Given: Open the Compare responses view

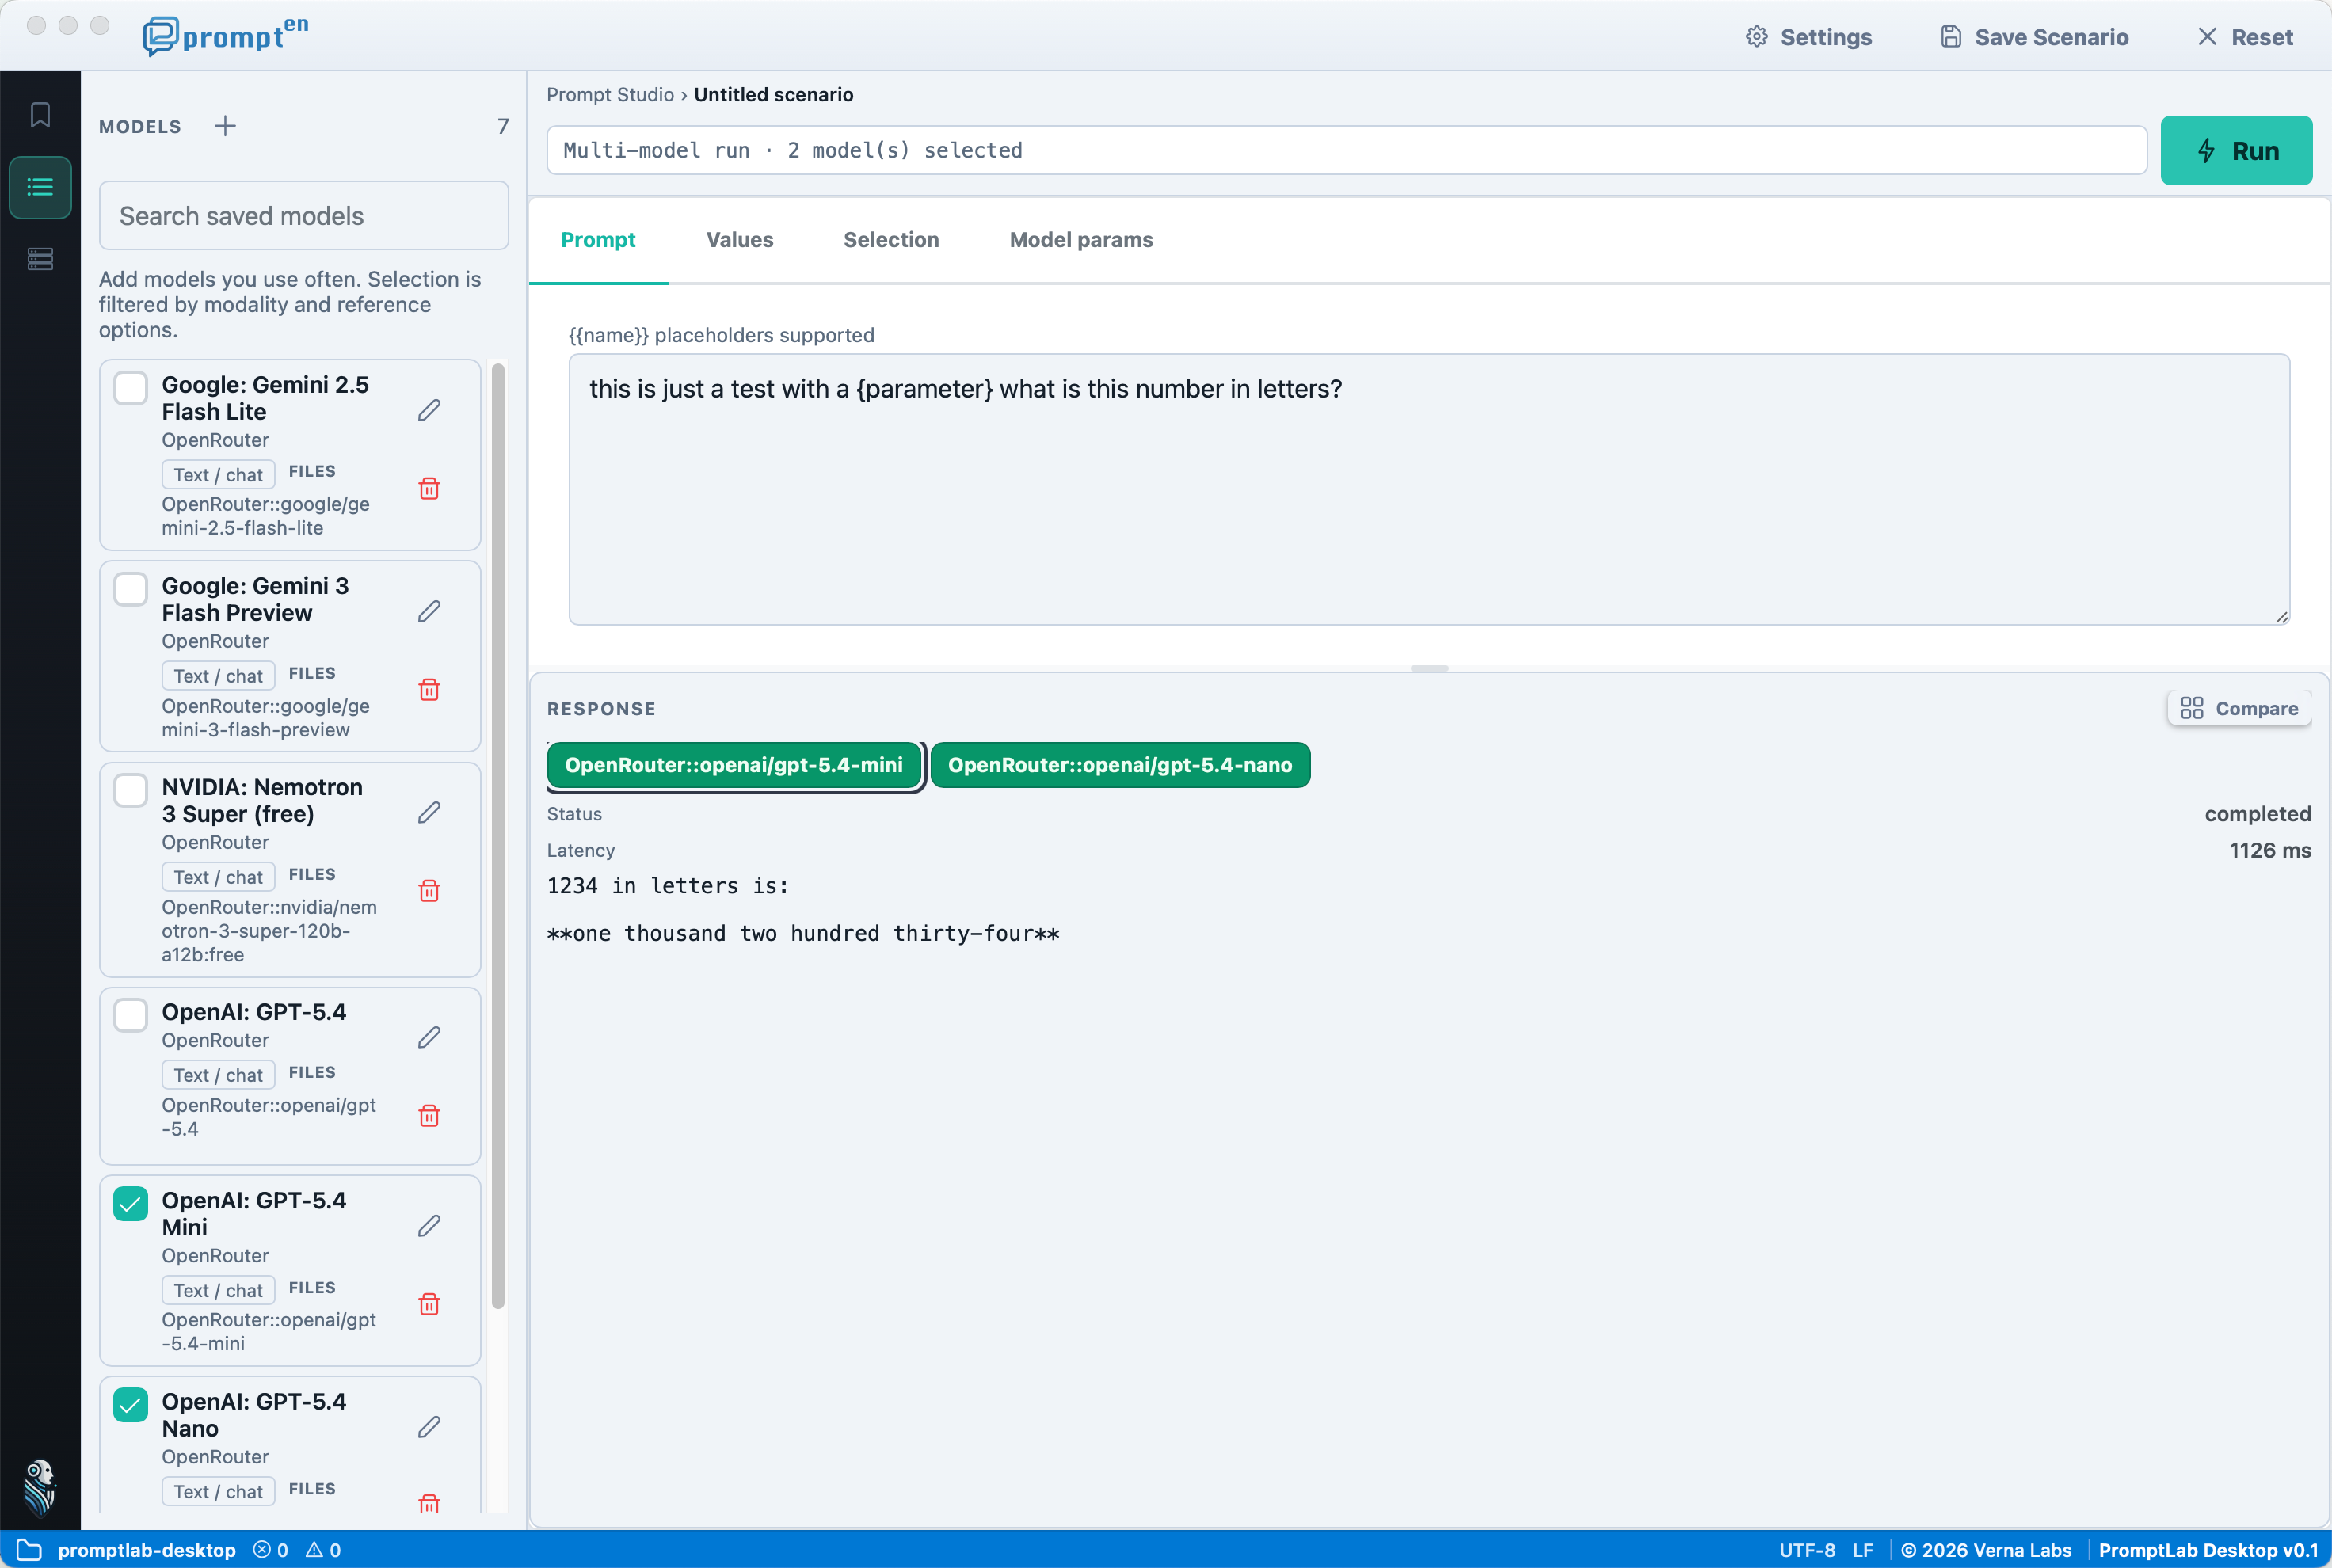Looking at the screenshot, I should [x=2239, y=708].
